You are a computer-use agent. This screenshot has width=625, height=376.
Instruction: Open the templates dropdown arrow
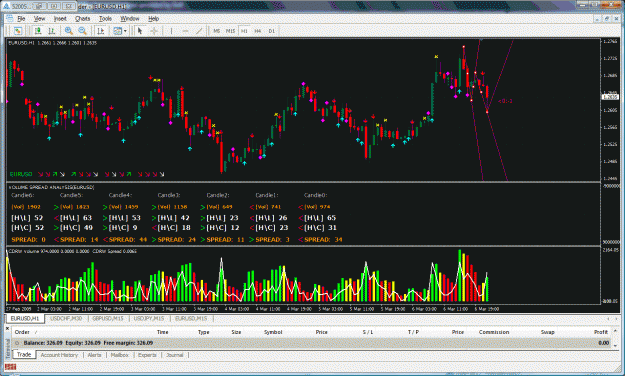click(125, 31)
